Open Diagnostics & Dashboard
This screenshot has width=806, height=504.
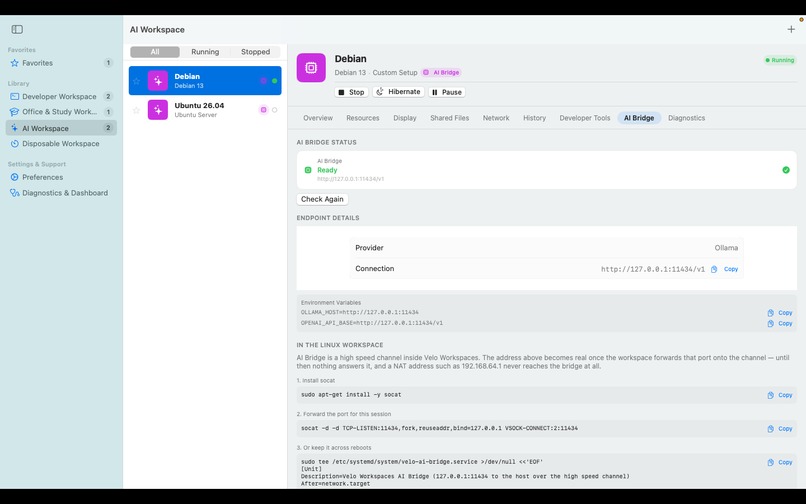[61, 193]
